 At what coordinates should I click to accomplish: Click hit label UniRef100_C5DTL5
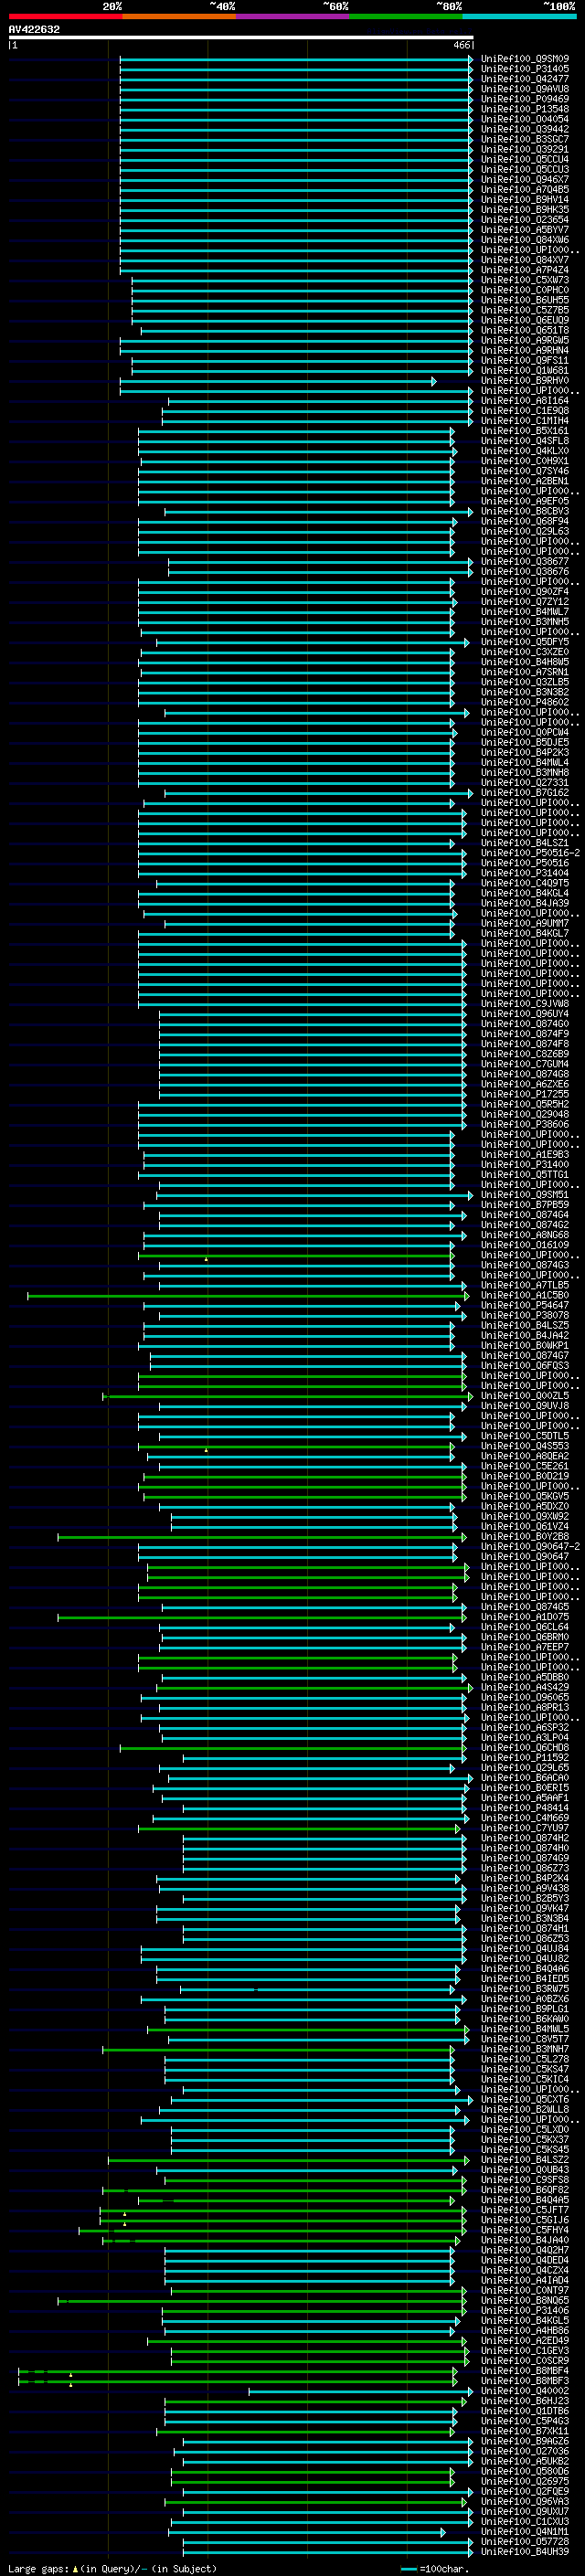(525, 1436)
